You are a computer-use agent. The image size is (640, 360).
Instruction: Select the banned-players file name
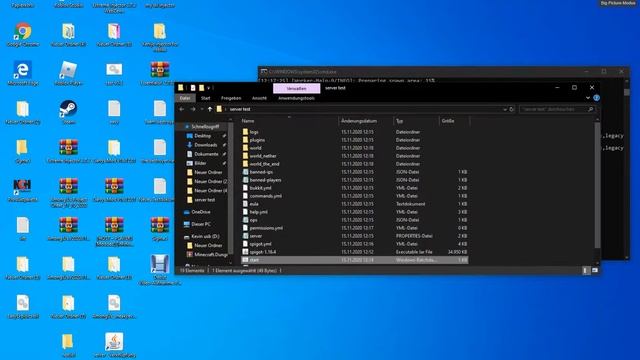coord(265,180)
